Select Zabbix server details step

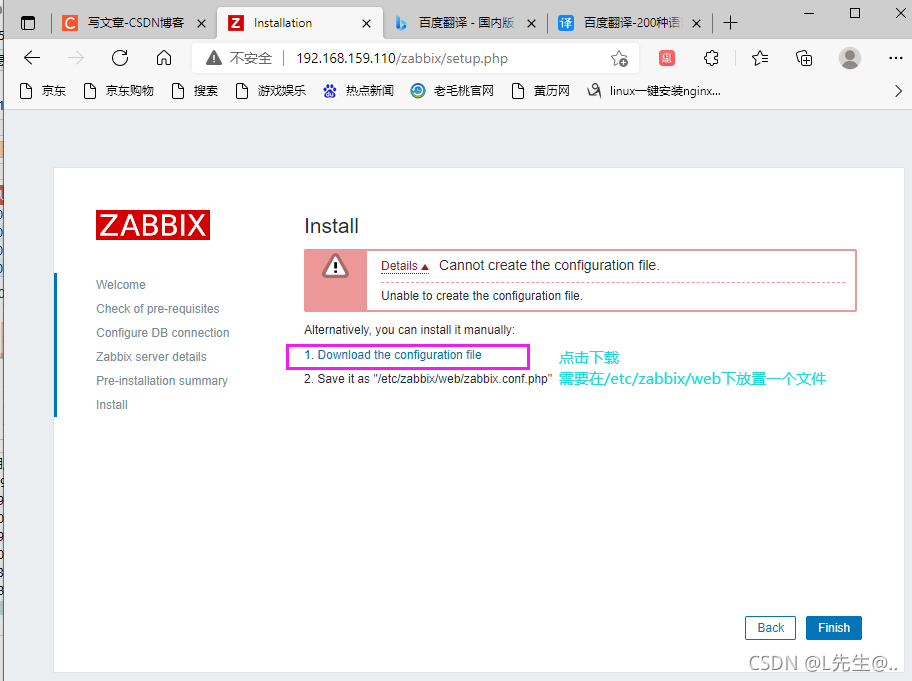tap(151, 356)
